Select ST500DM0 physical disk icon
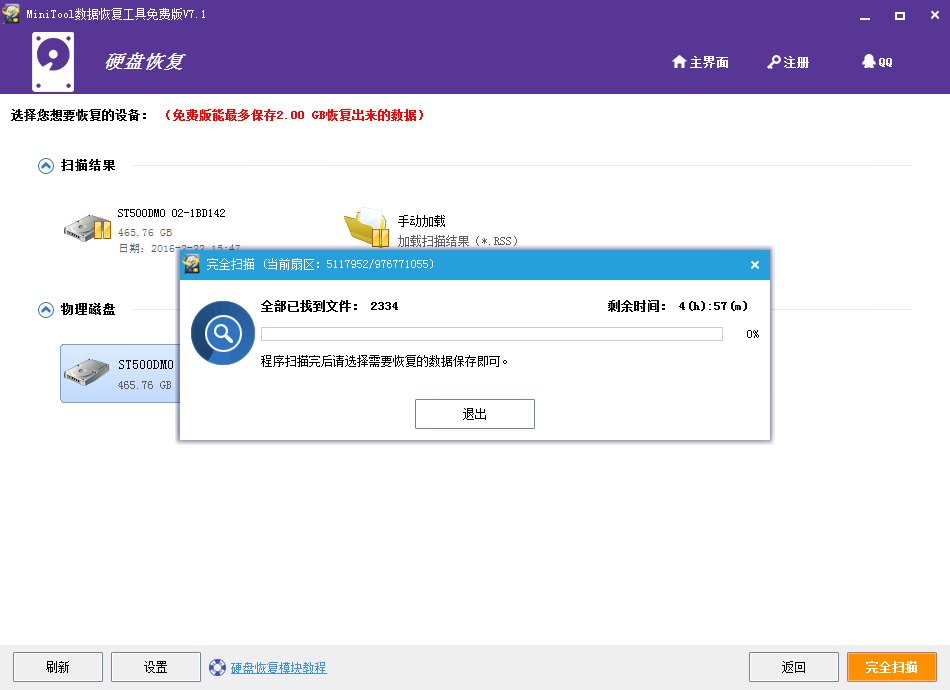The height and width of the screenshot is (690, 950). (x=87, y=372)
